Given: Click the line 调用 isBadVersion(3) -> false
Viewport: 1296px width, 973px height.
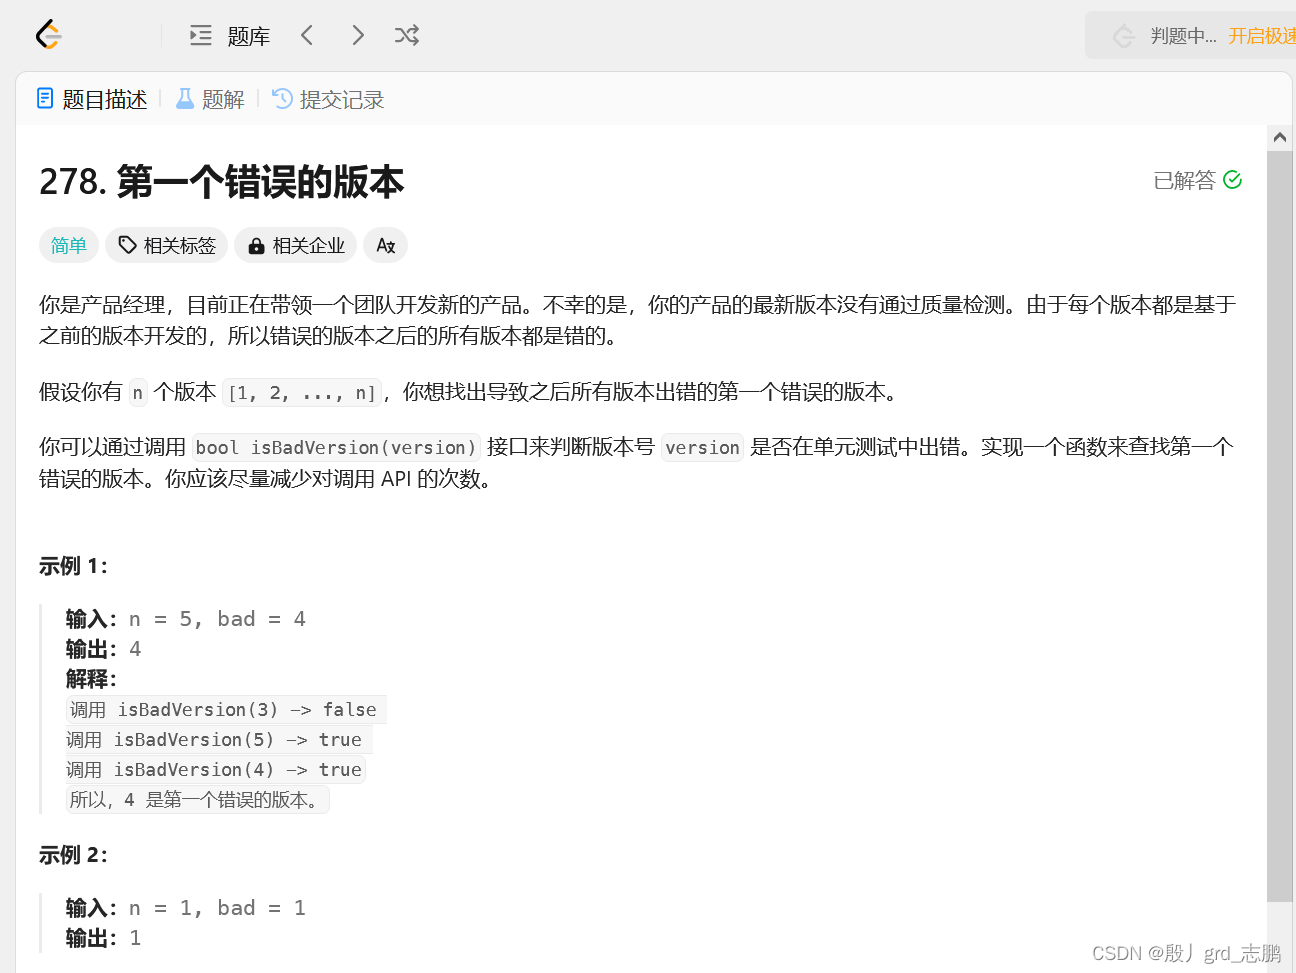Looking at the screenshot, I should click(x=224, y=710).
